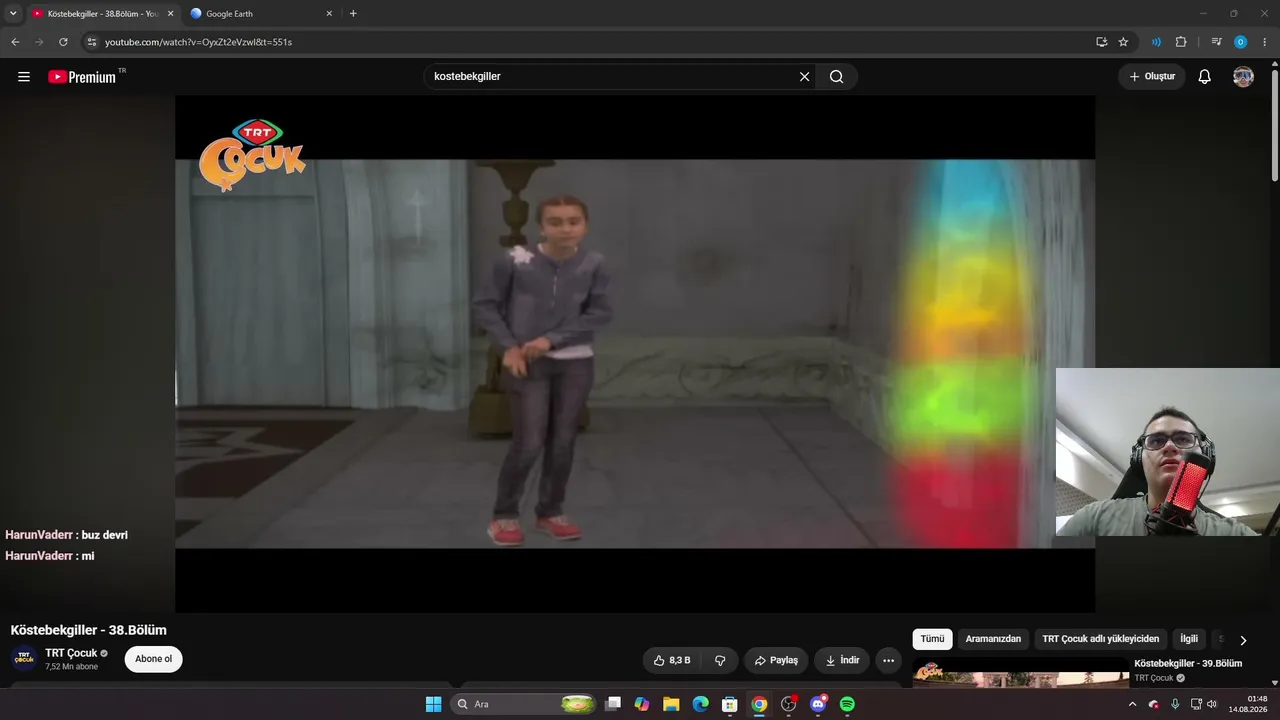Viewport: 1280px width, 720px height.
Task: Open the blue sound-wave extension icon
Action: [1156, 42]
